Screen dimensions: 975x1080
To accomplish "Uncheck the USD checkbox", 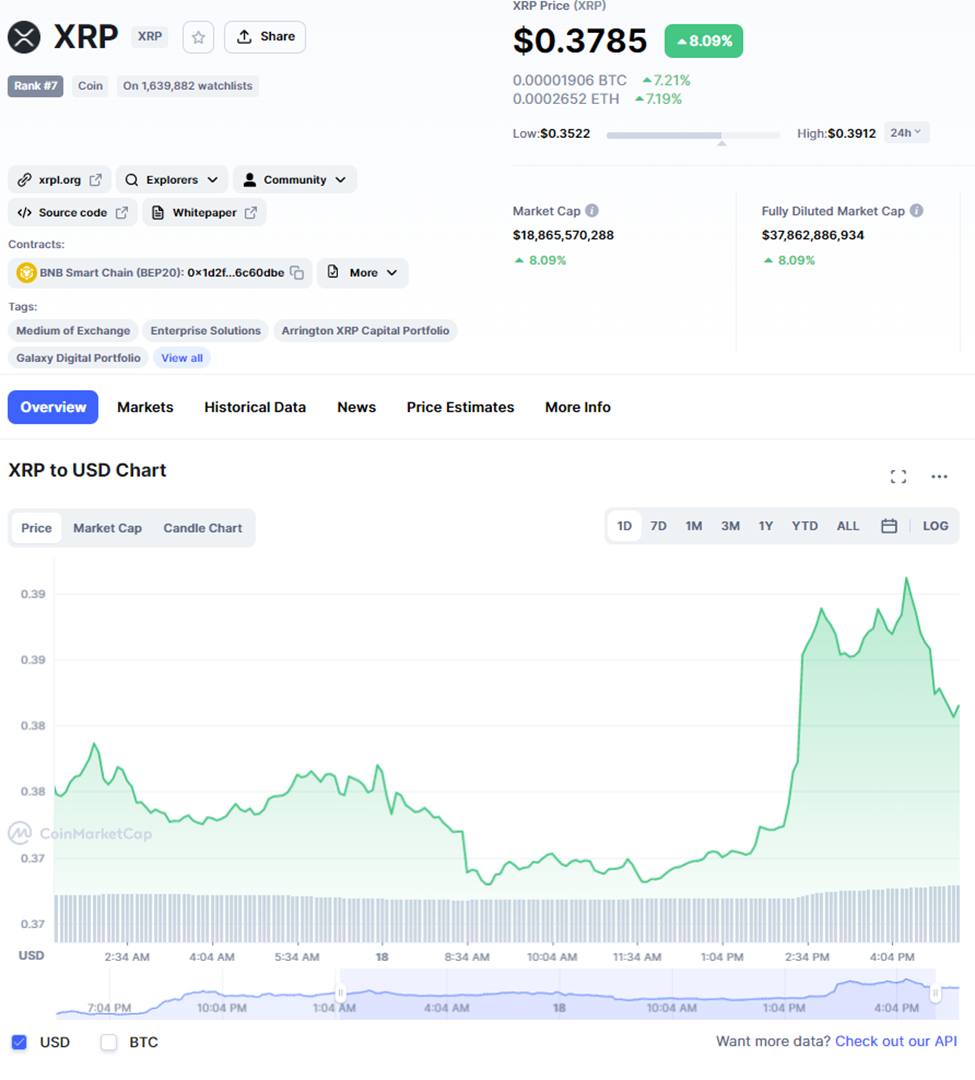I will [19, 1042].
